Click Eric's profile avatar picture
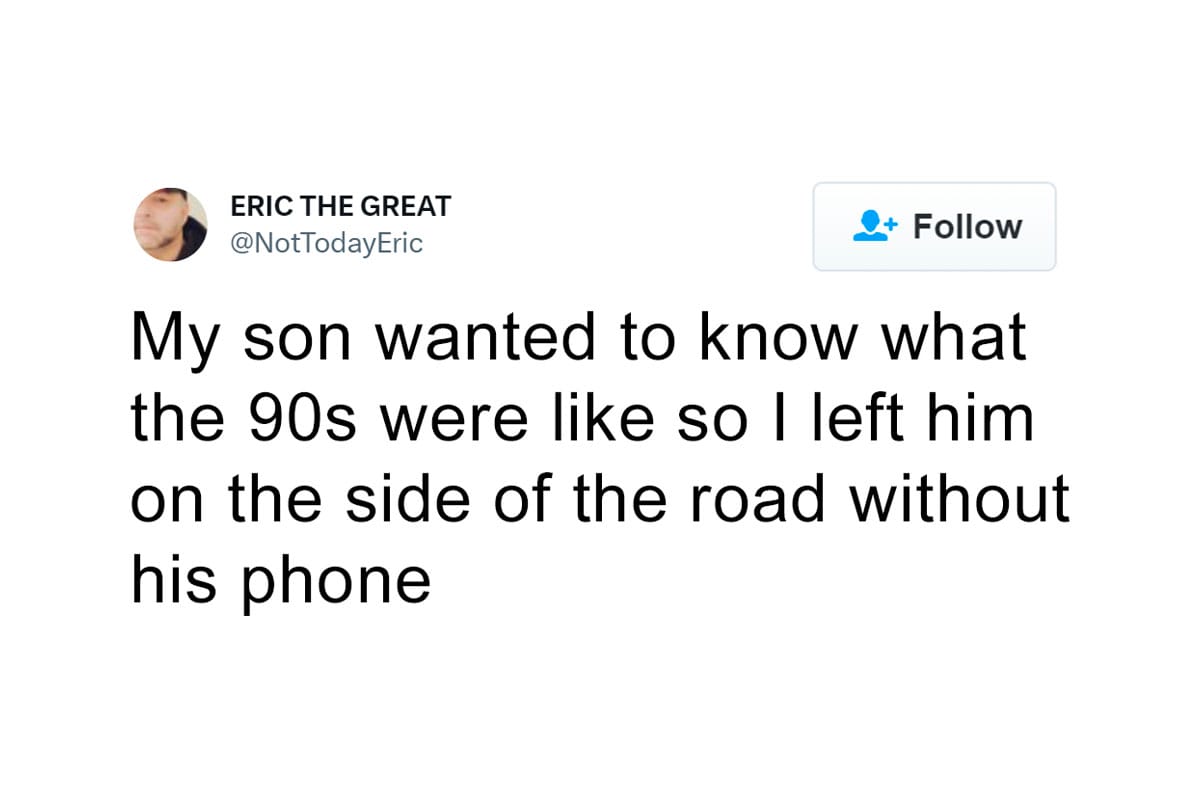The image size is (1200, 800). [171, 225]
